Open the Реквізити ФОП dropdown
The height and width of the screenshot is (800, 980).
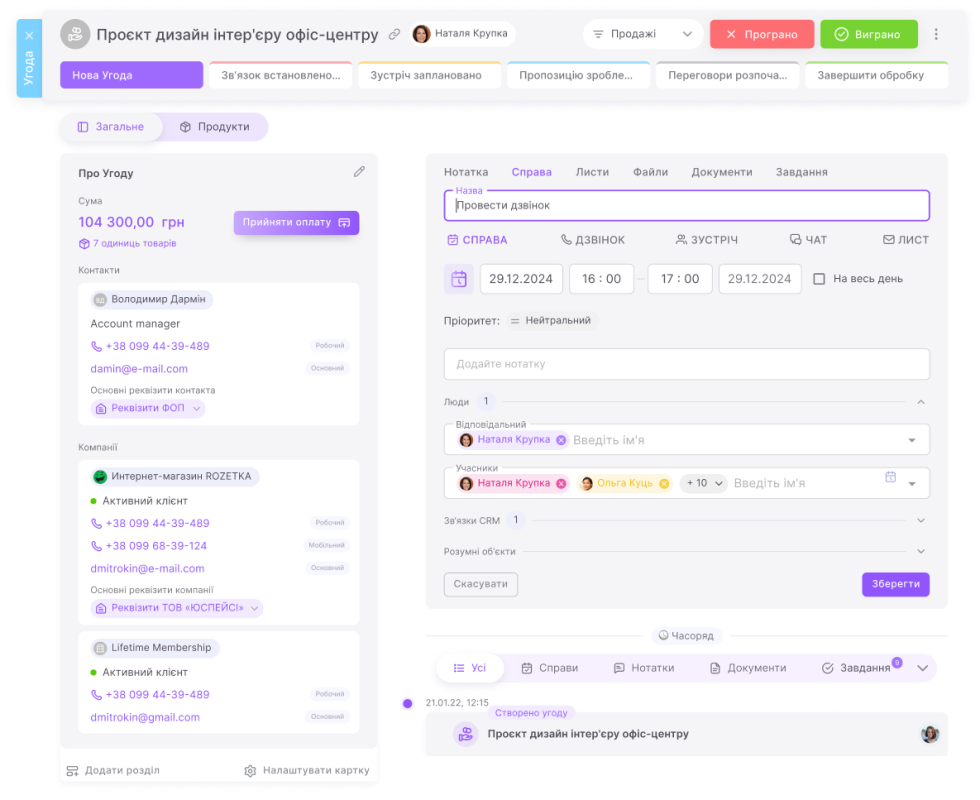148,408
